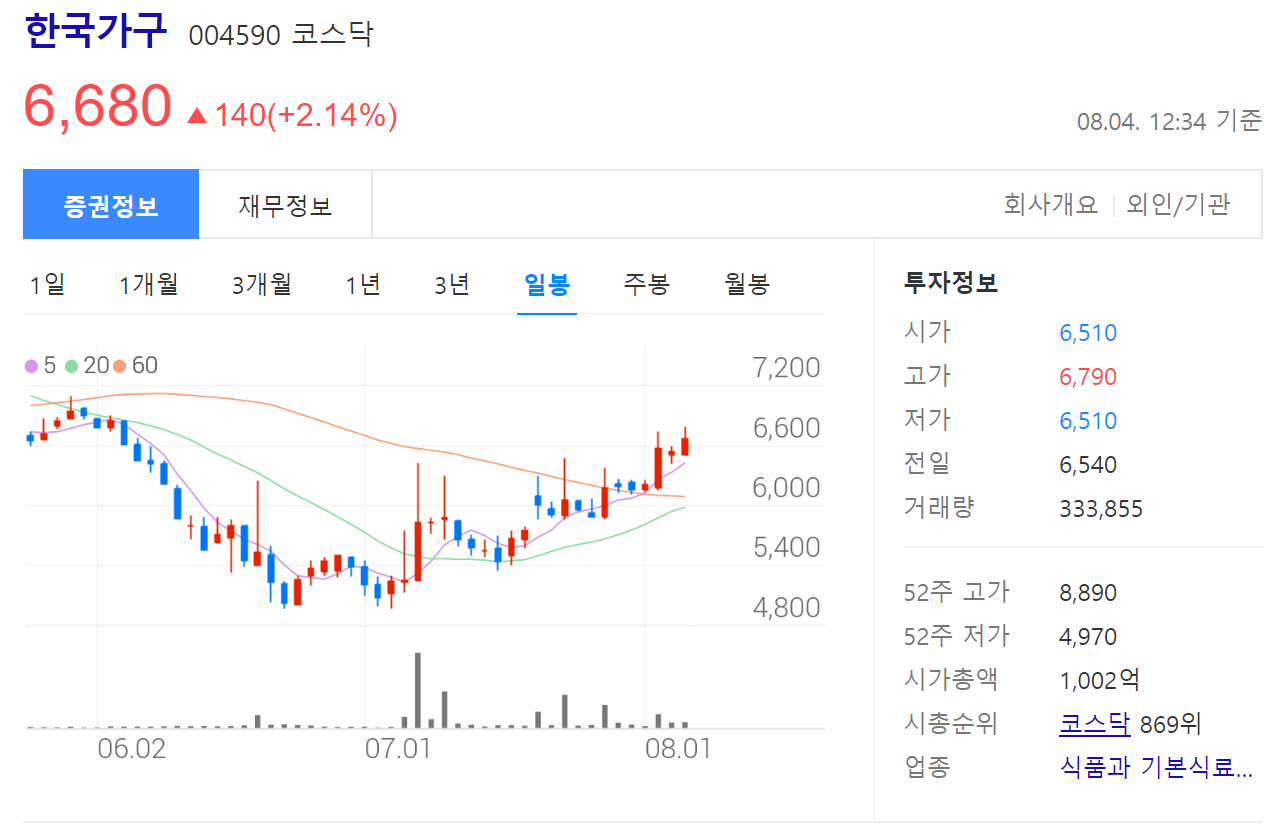
Task: Switch to the 주봉 weekly chart
Action: 645,284
